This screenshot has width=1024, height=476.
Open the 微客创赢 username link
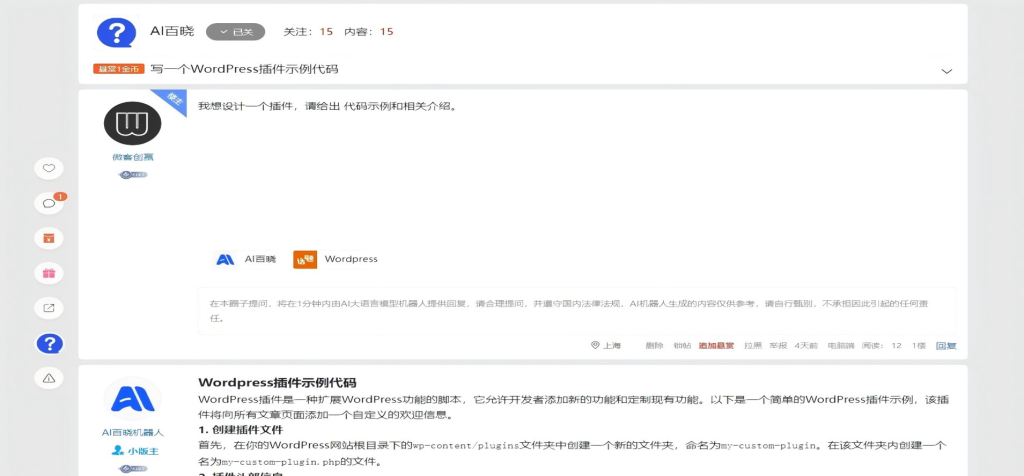coord(133,157)
